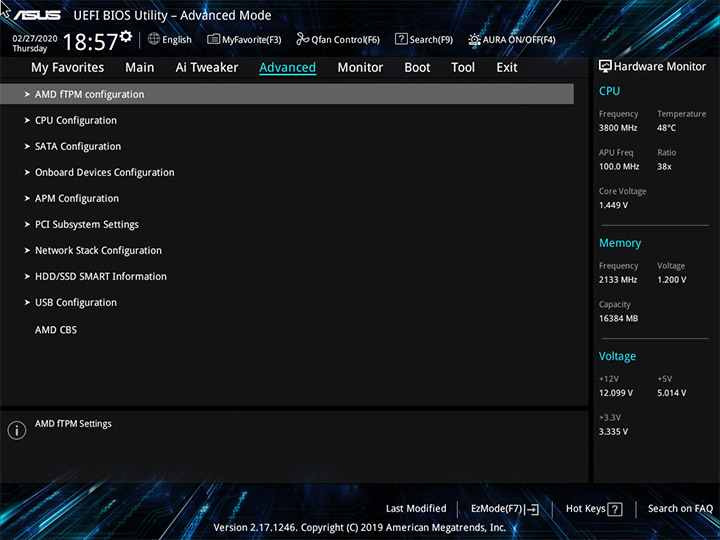
Task: Click the Search question mark icon
Action: [x=401, y=39]
